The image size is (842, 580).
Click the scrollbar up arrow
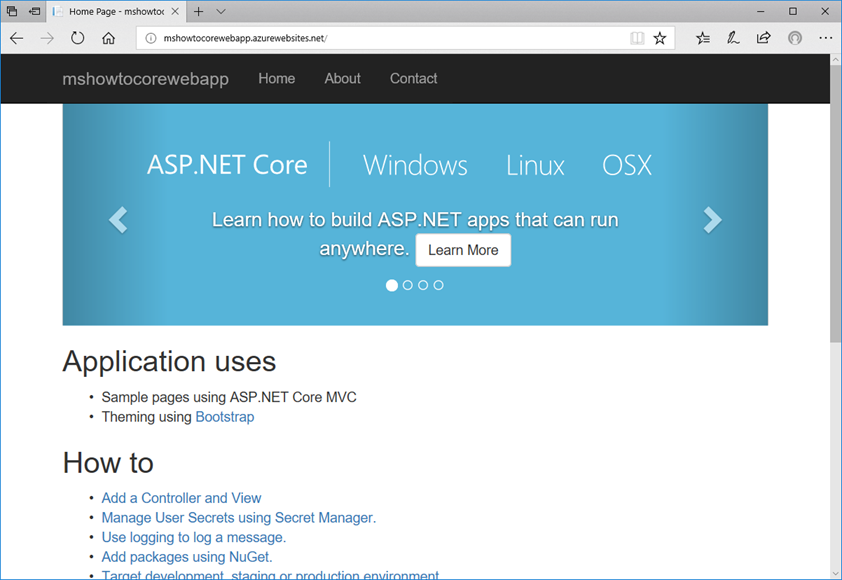coord(835,59)
